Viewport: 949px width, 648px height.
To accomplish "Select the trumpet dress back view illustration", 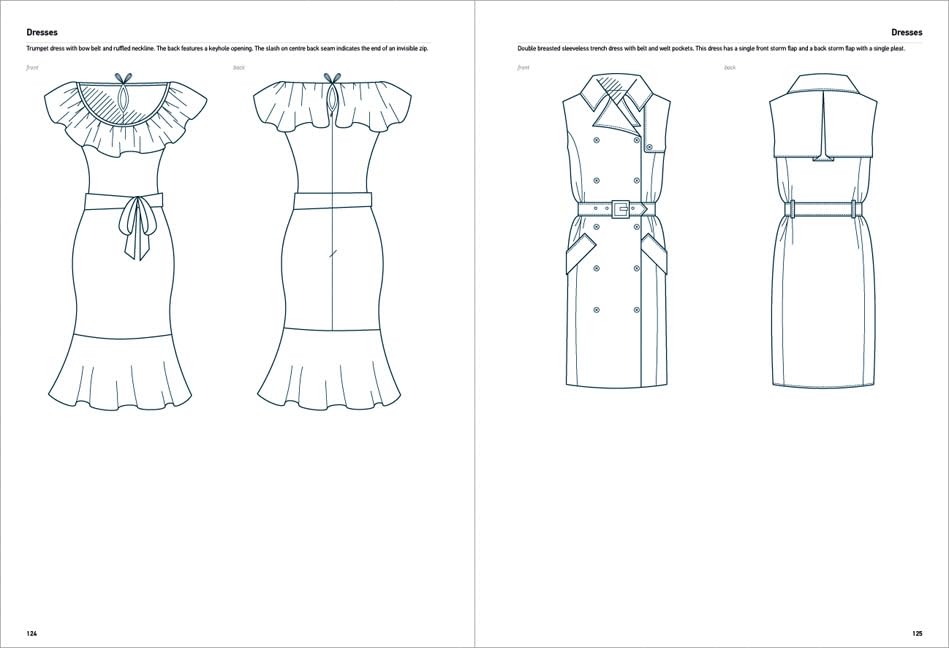I will click(x=330, y=240).
